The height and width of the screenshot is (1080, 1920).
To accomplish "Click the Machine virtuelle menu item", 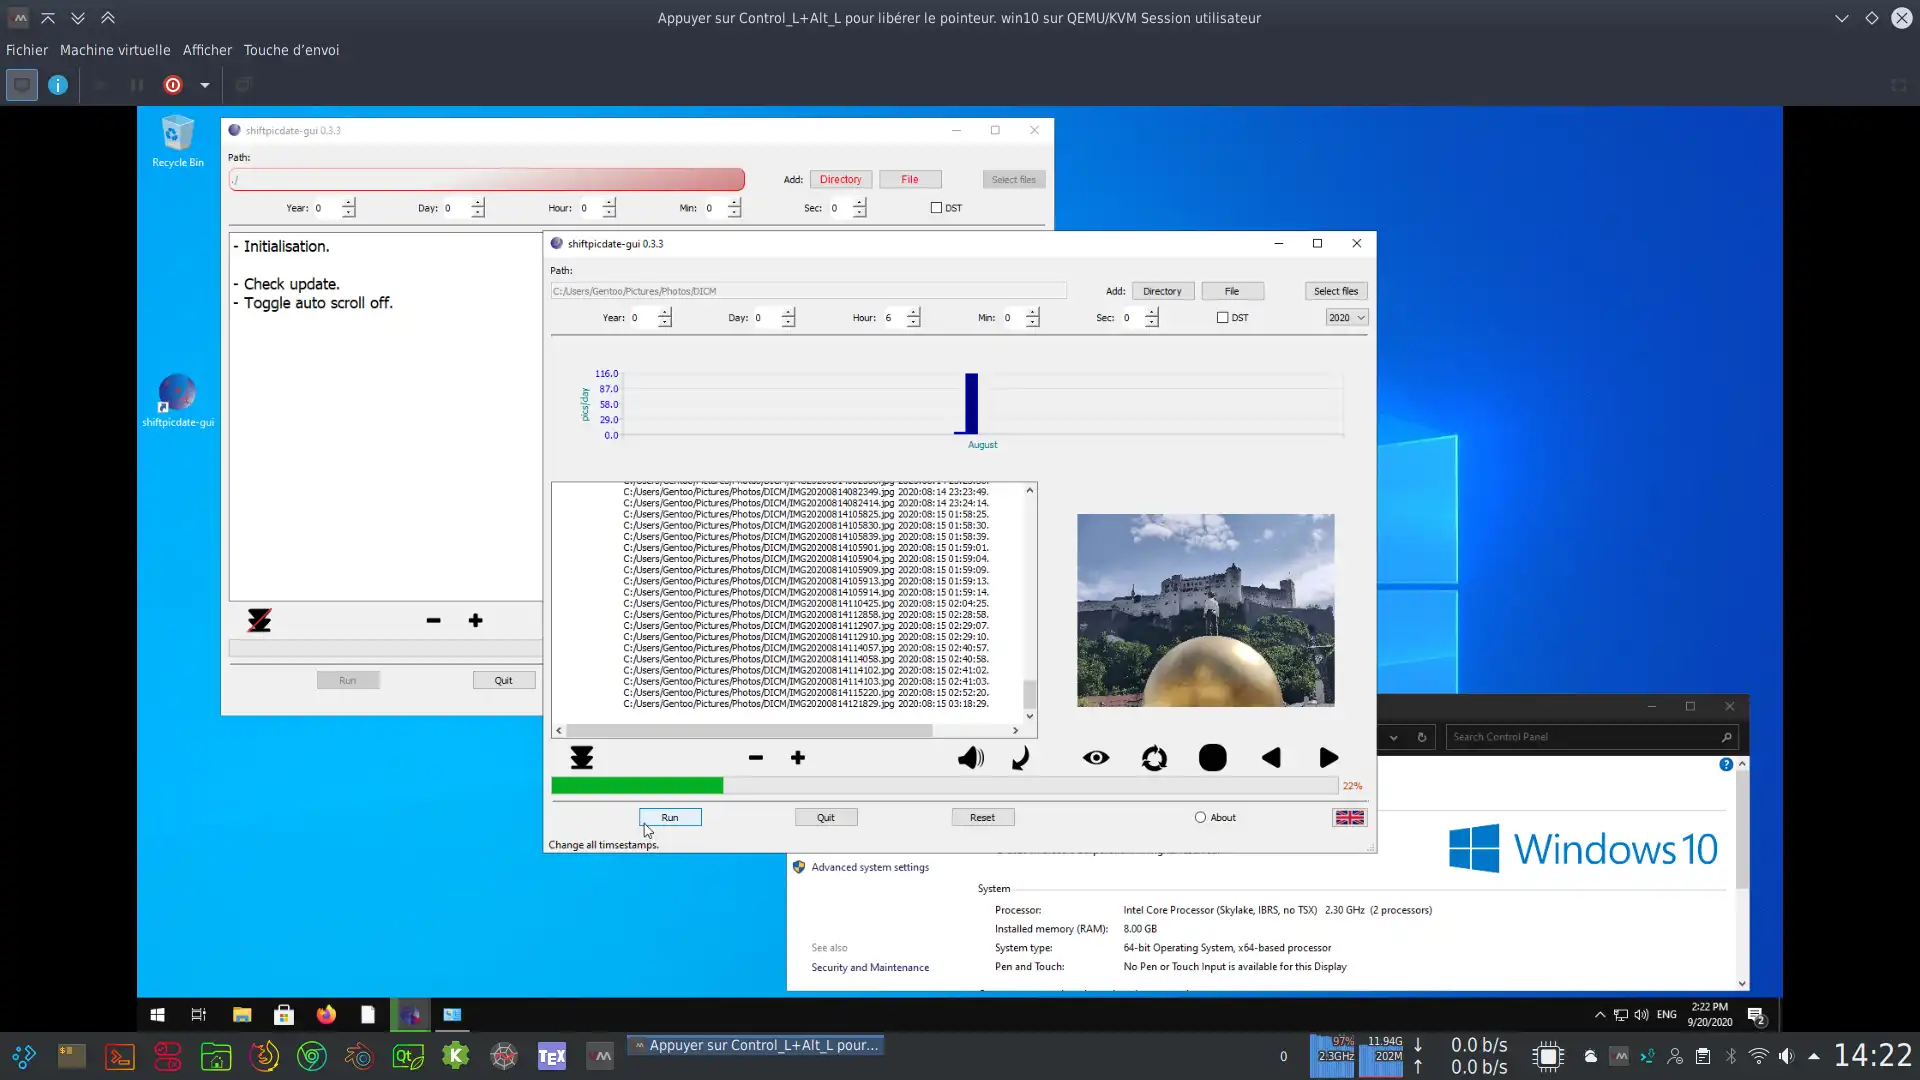I will click(x=113, y=49).
